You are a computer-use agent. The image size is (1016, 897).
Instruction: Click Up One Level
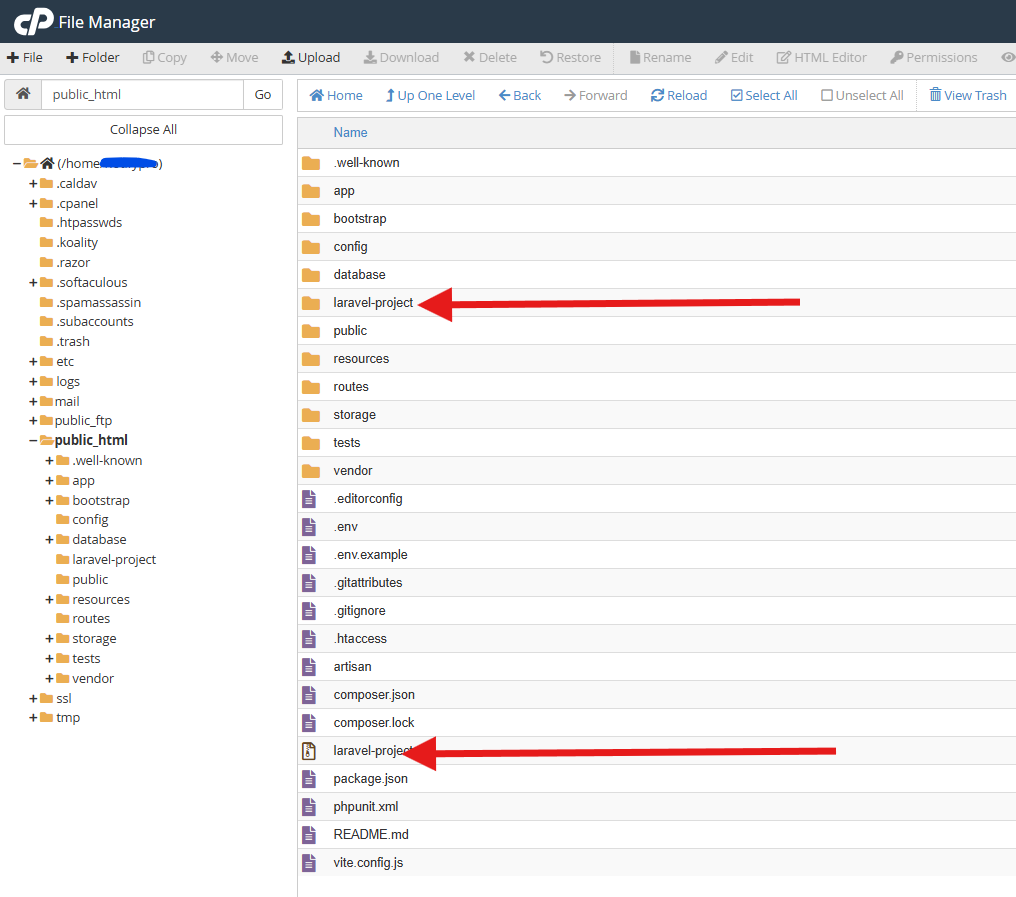[x=430, y=95]
